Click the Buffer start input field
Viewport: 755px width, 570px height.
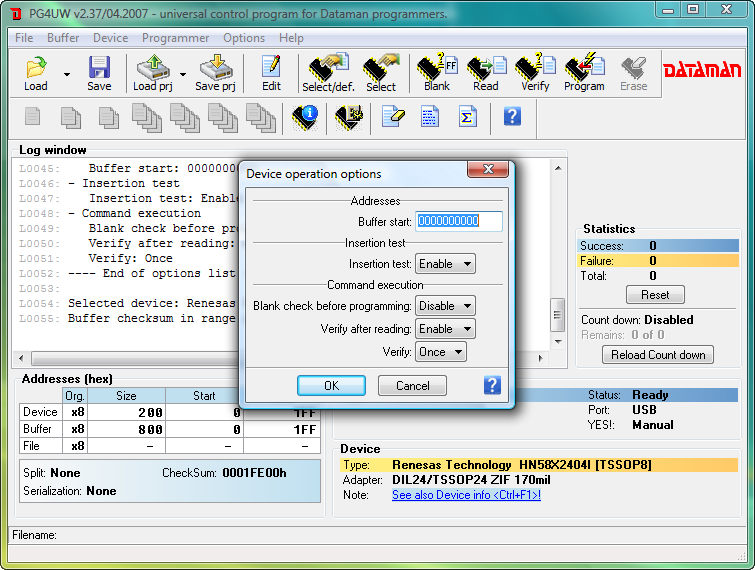point(458,221)
